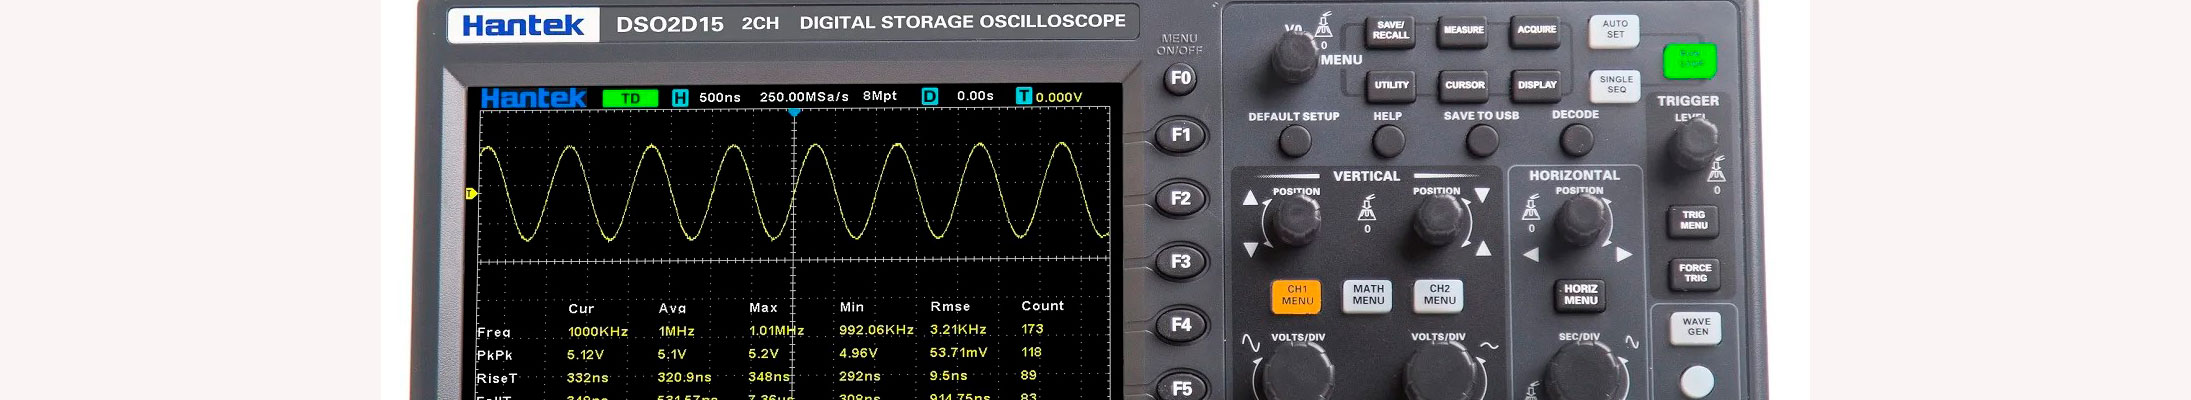
Task: Click the 'Freq' measurement row label
Action: (494, 332)
